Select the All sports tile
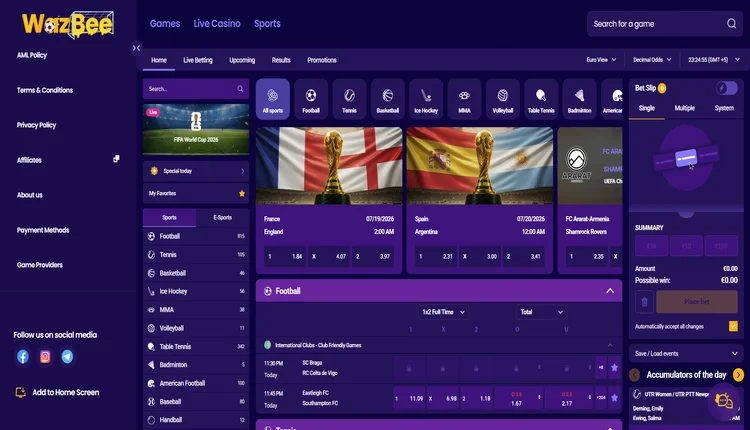 click(273, 99)
